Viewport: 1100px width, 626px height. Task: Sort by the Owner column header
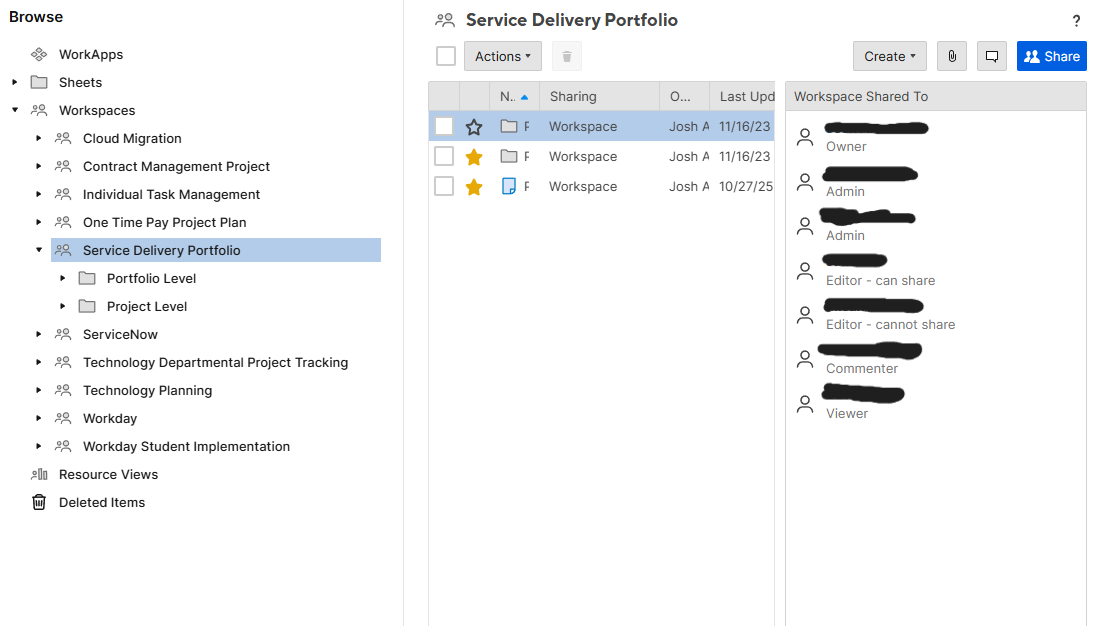[684, 96]
